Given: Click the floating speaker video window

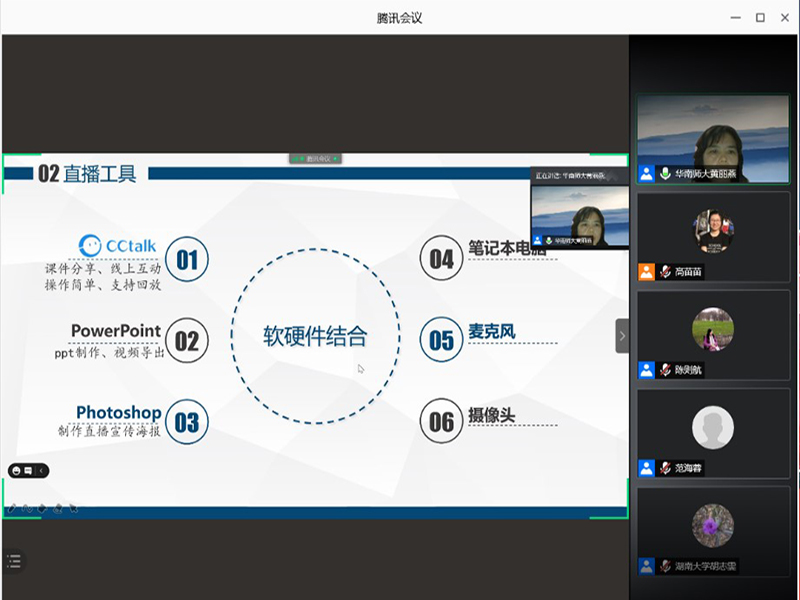Looking at the screenshot, I should [580, 212].
